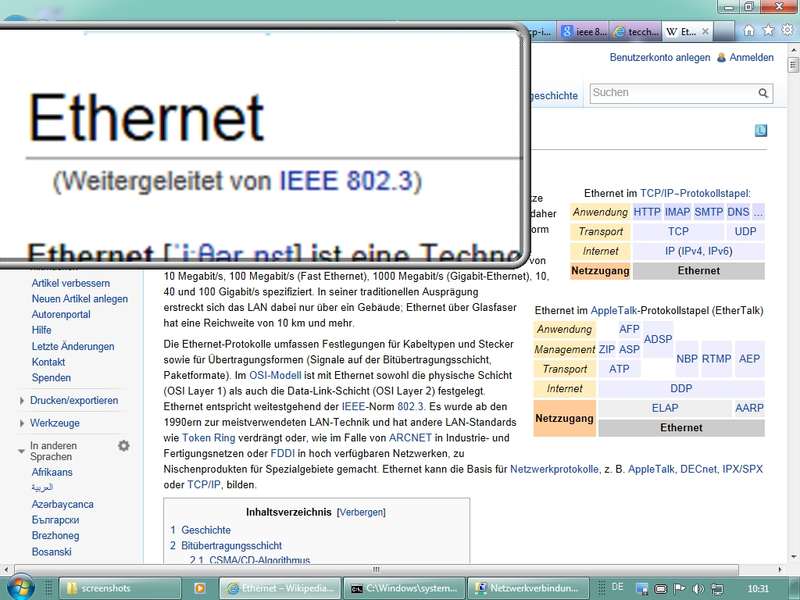Open Netzwerkprotokolle link
The image size is (800, 600).
(x=555, y=469)
